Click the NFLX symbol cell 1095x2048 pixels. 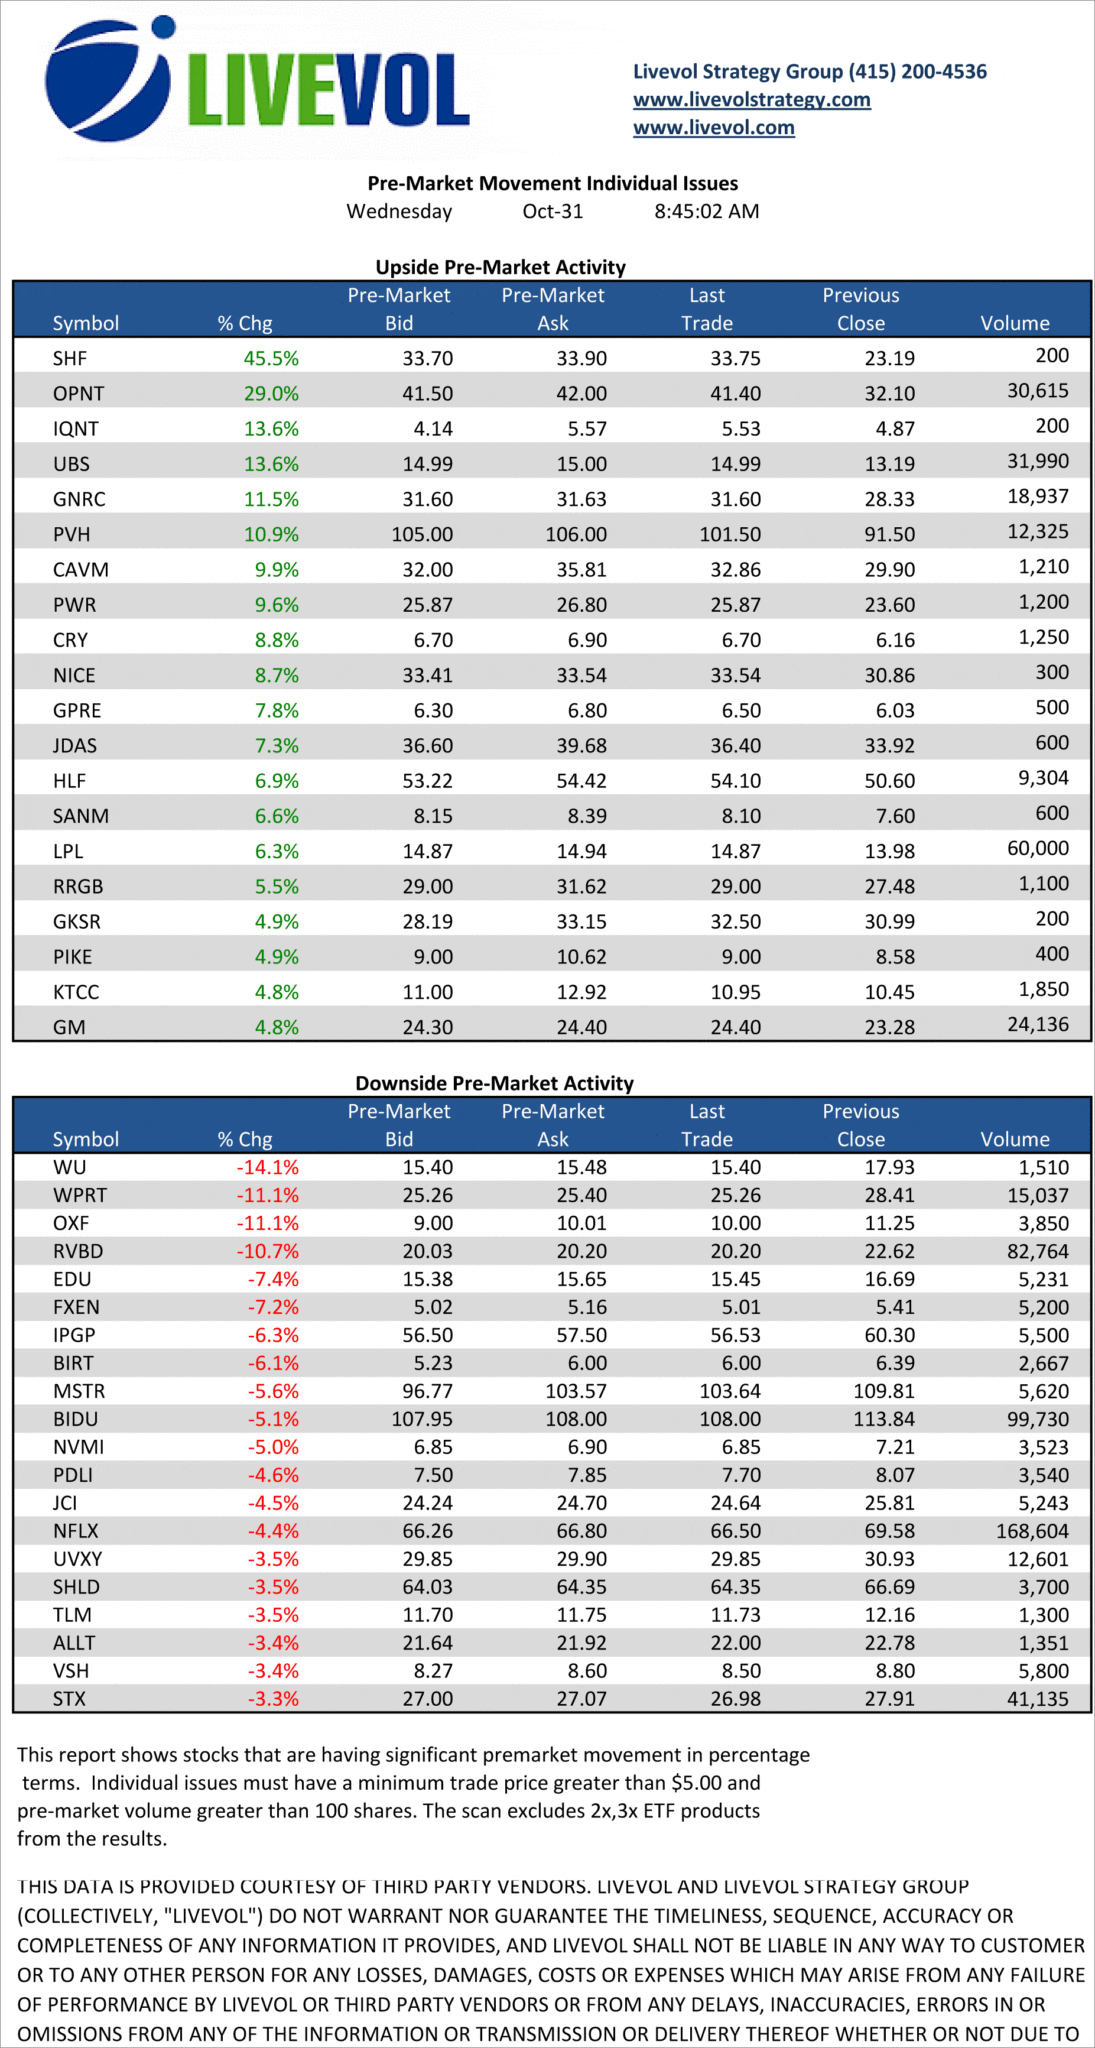(76, 1531)
